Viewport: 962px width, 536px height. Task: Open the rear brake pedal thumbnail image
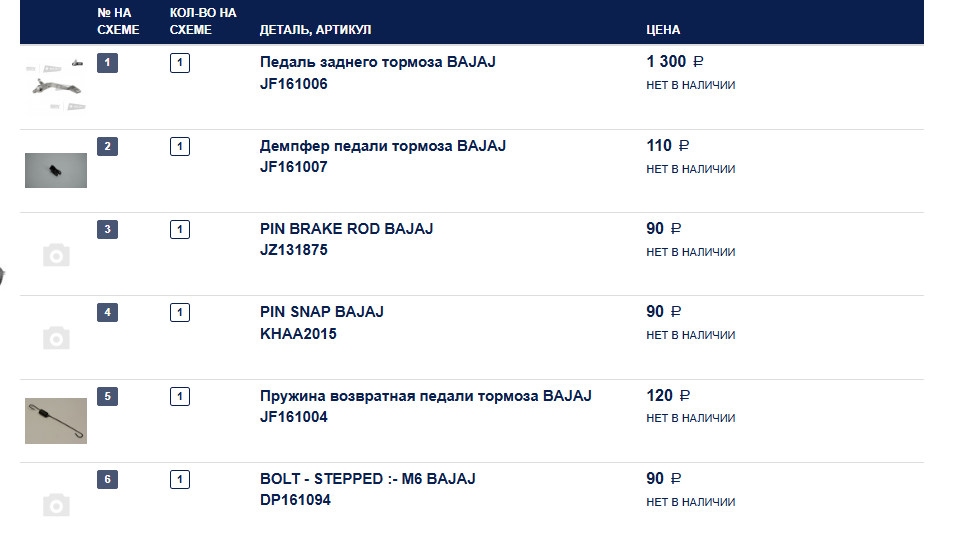click(x=55, y=86)
